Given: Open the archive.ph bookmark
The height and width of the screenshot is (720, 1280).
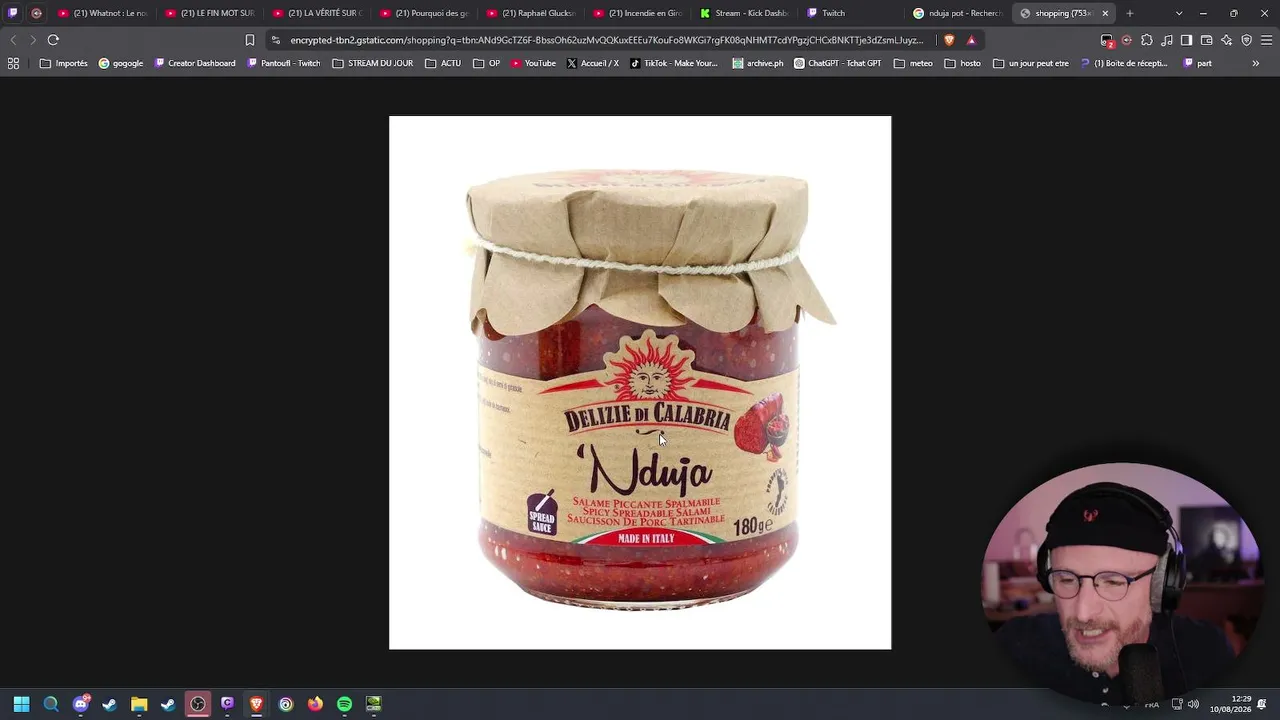Looking at the screenshot, I should pyautogui.click(x=758, y=63).
